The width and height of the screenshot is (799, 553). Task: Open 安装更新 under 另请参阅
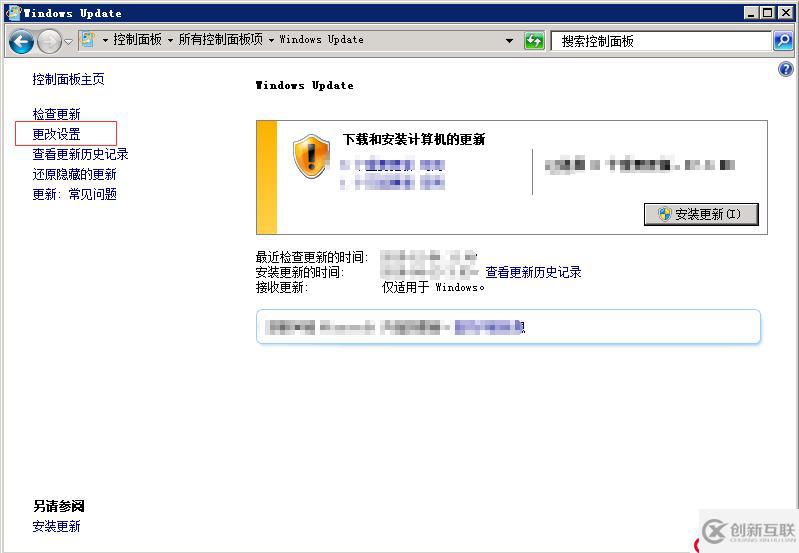click(57, 526)
